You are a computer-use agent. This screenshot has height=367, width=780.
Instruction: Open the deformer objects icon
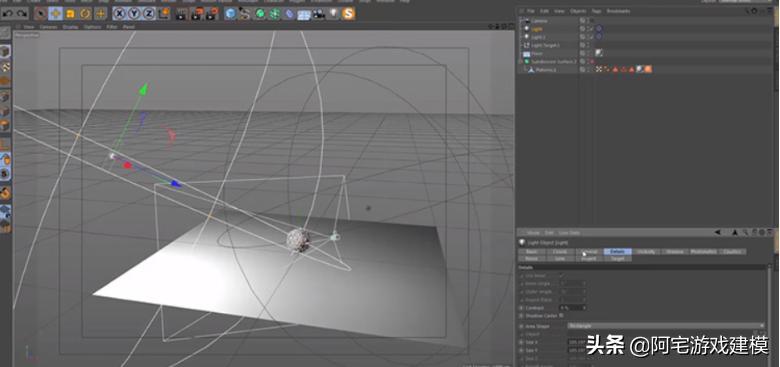tap(289, 13)
